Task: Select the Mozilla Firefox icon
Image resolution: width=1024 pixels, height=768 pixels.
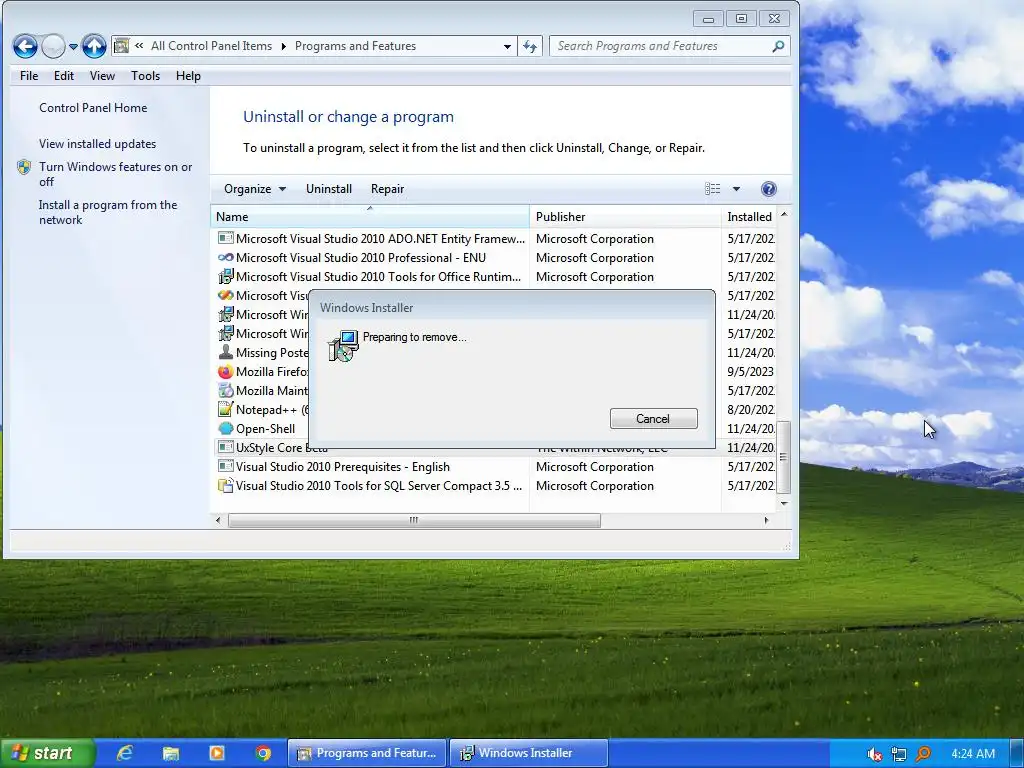Action: (x=225, y=372)
